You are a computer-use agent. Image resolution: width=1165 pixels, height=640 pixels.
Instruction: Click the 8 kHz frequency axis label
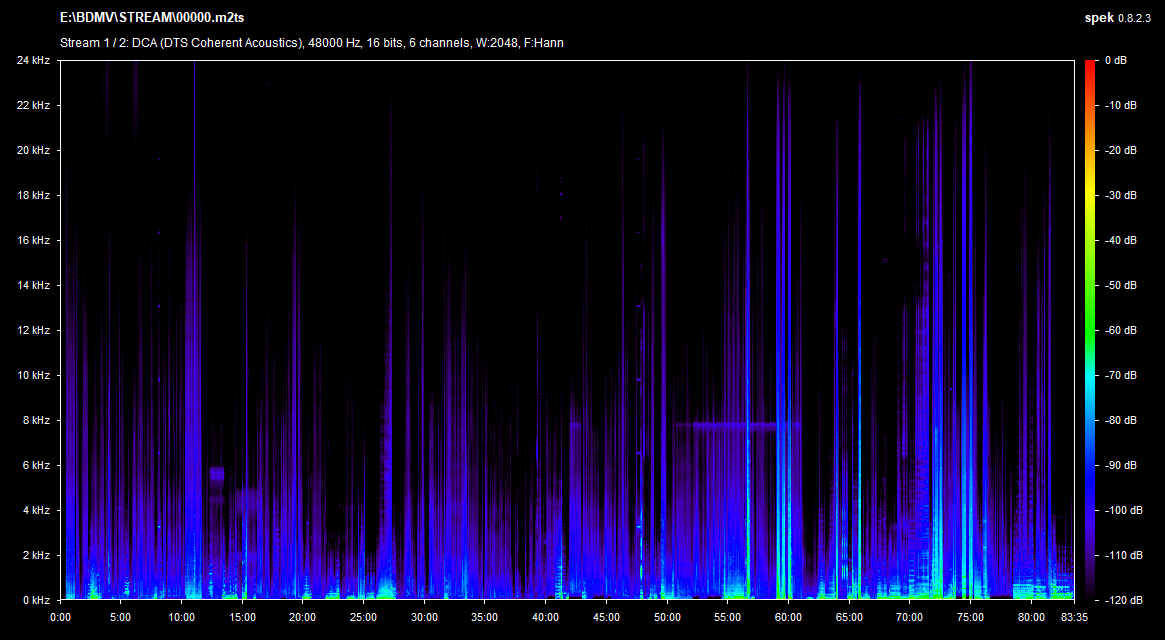tap(36, 421)
